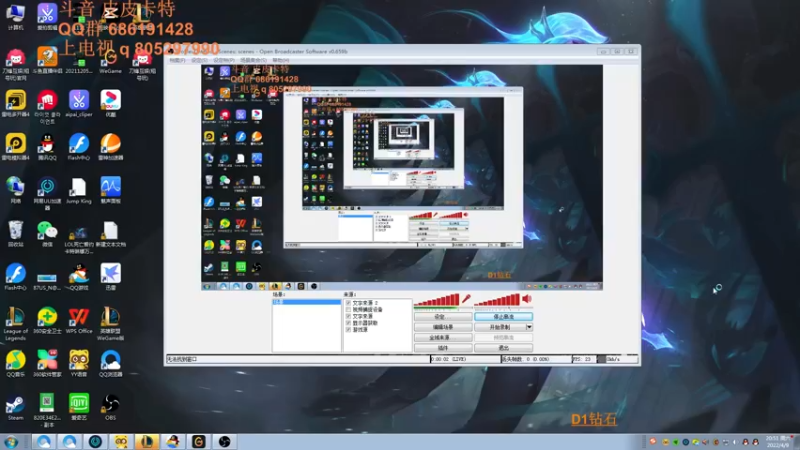The height and width of the screenshot is (450, 800).
Task: Open the first OBS menu 文件(F)
Action: 177,60
